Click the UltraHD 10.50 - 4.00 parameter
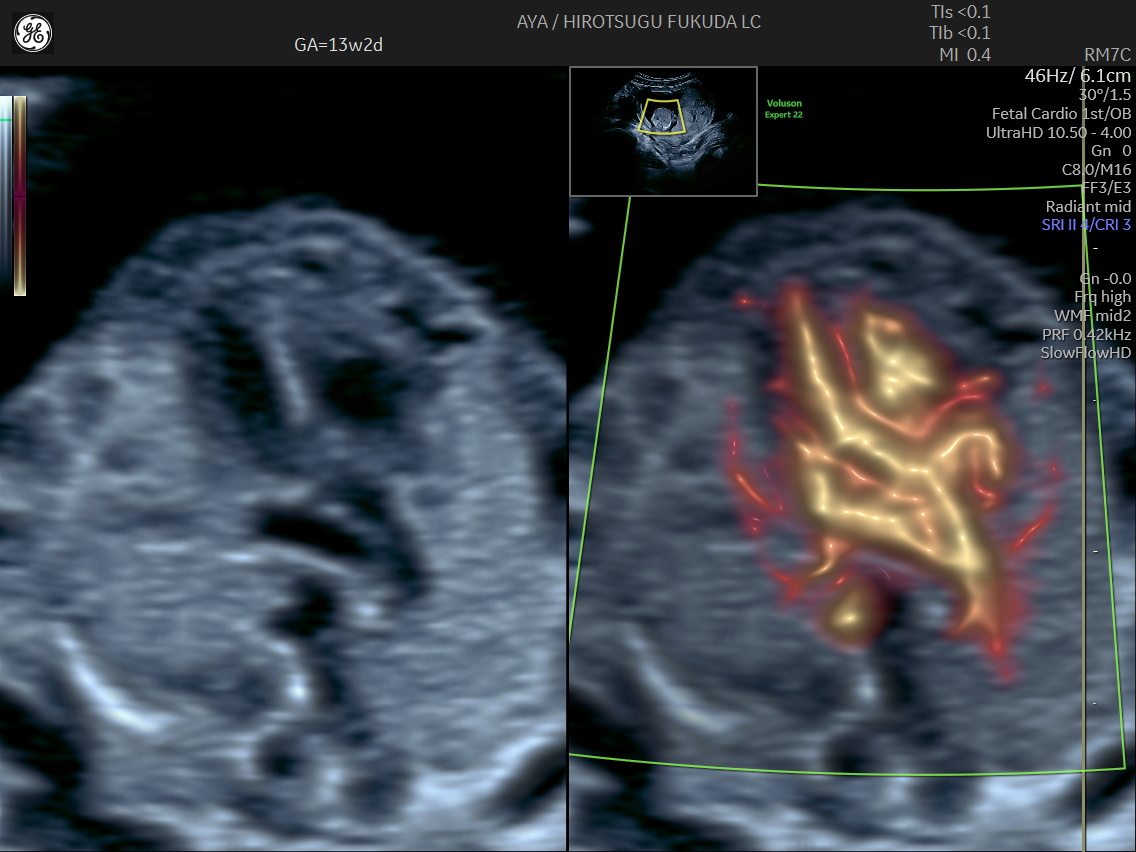This screenshot has width=1136, height=852. [x=1058, y=132]
